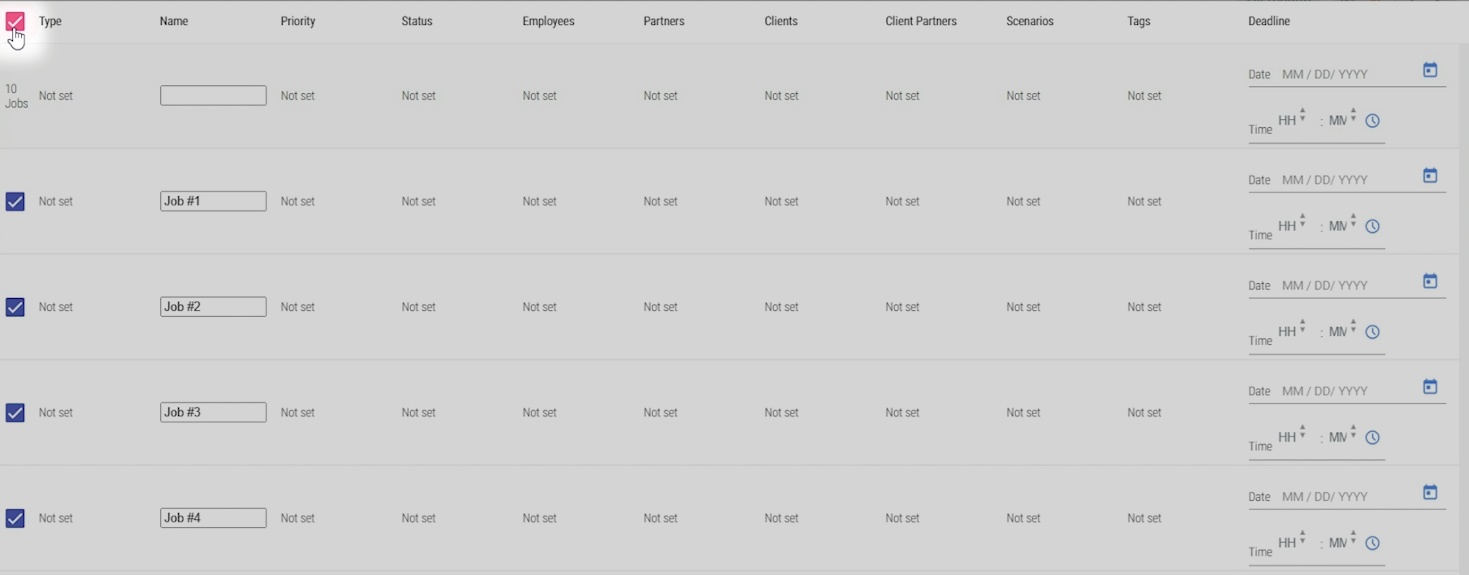Open the time picker clock for Job #4
Screen dimensions: 1469x575
tap(1372, 544)
